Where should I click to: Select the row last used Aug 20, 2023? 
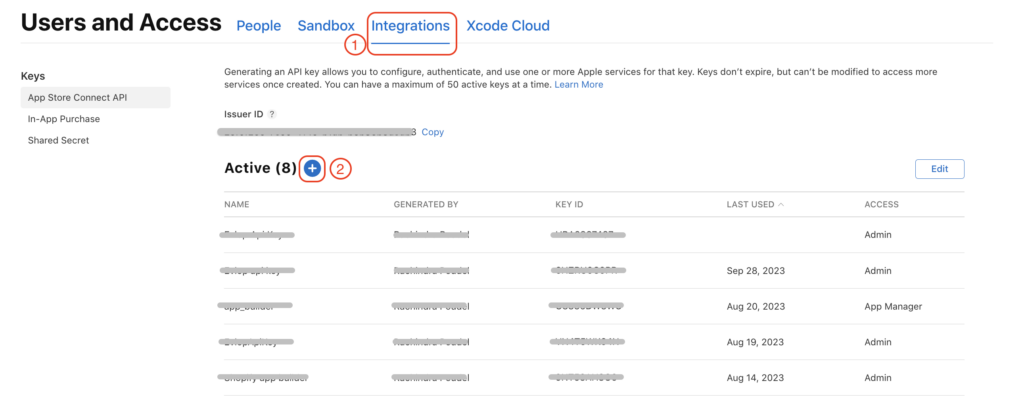click(594, 307)
